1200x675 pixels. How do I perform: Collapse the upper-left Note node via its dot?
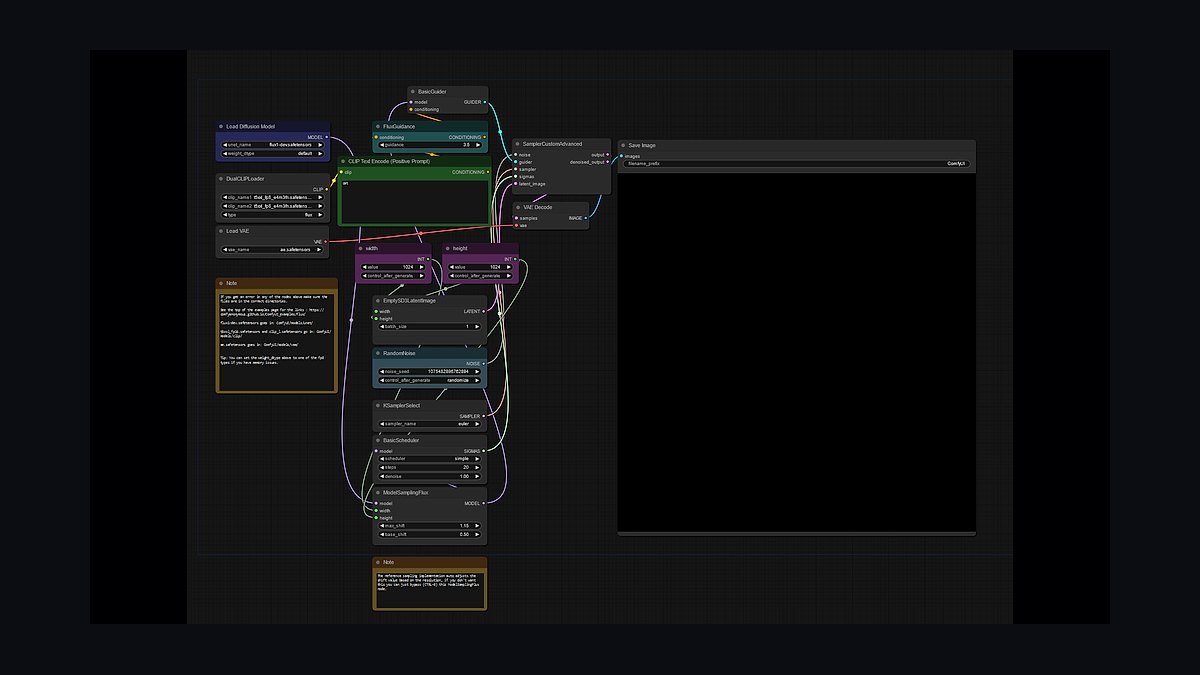pyautogui.click(x=221, y=283)
